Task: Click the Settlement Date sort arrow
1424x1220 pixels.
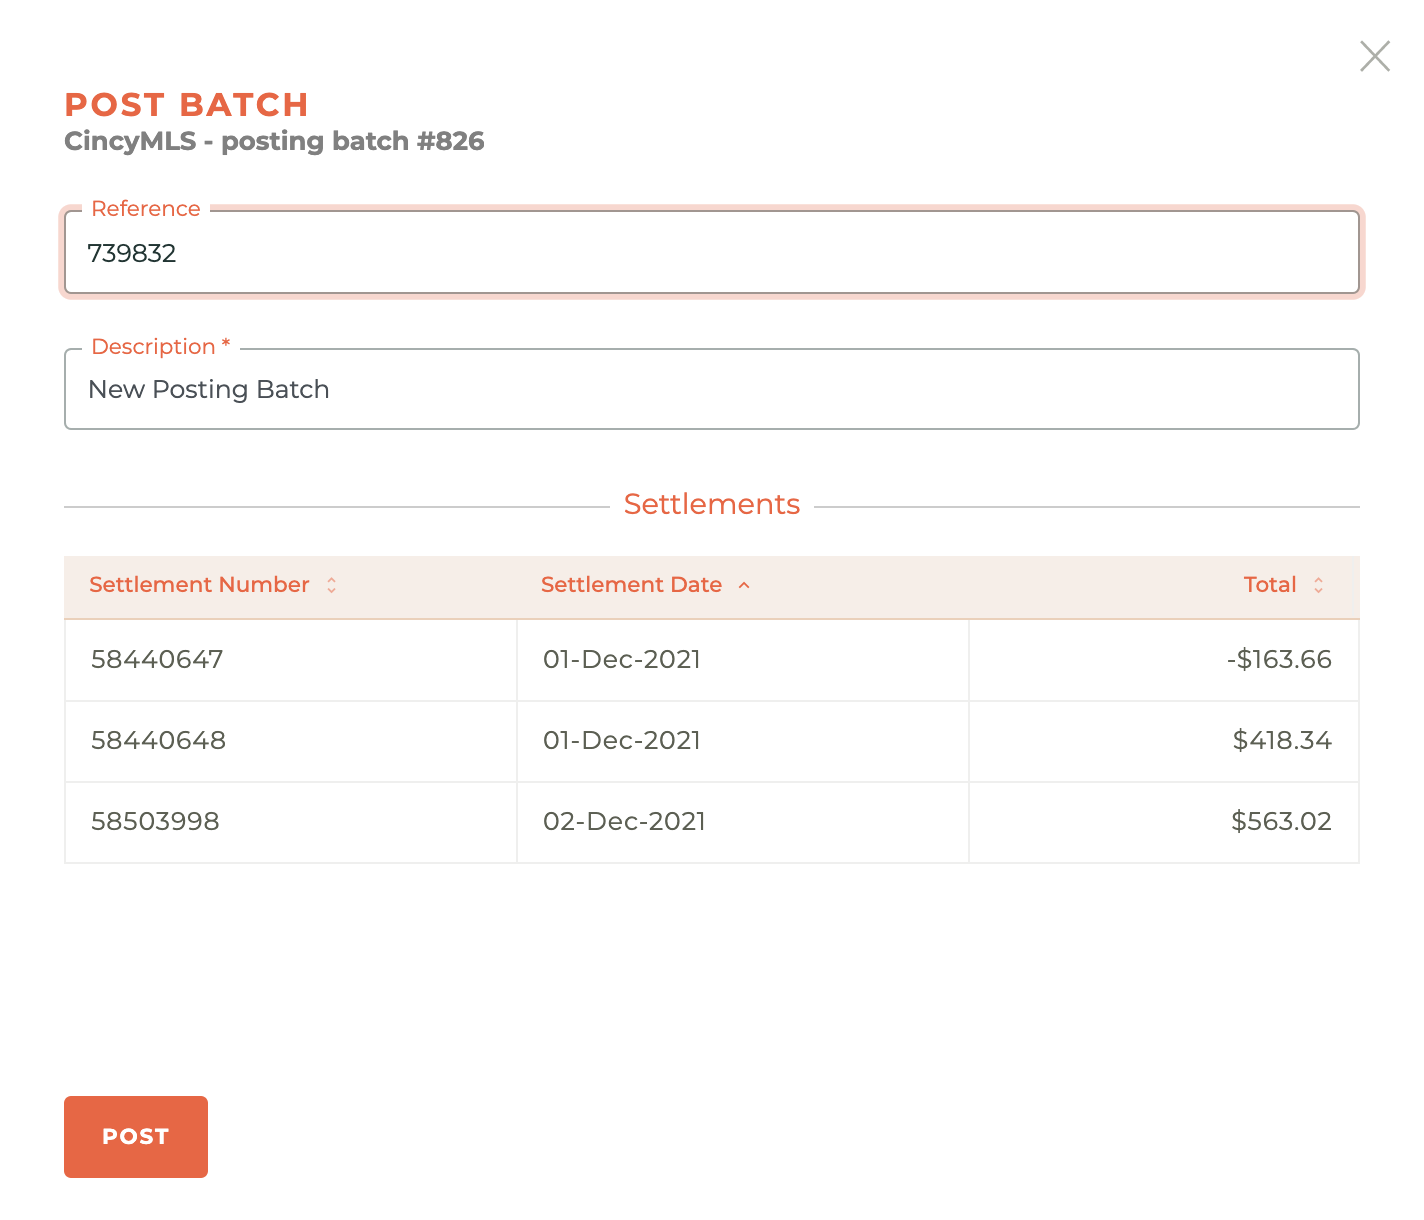Action: [x=744, y=585]
